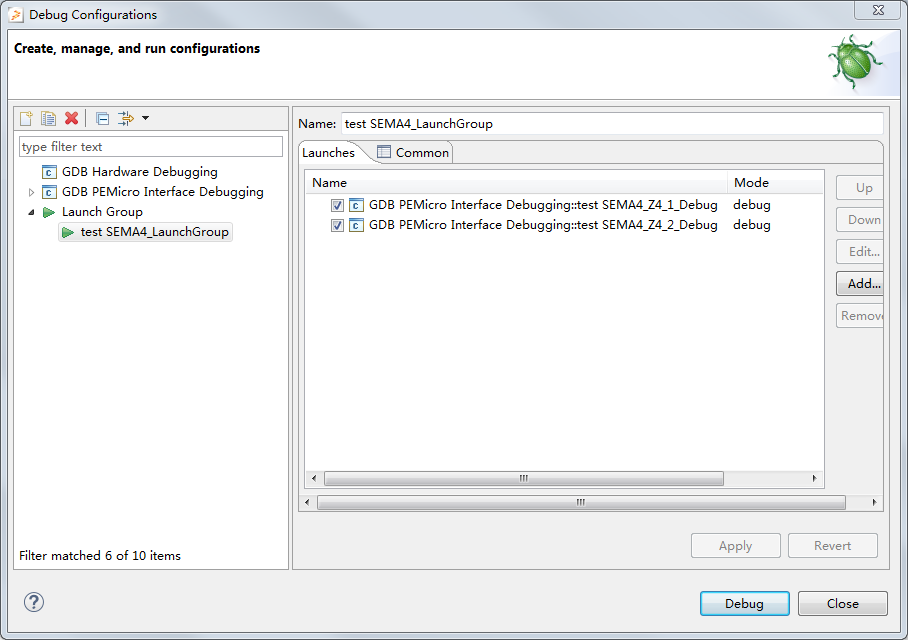Select GDB Hardware Debugging tree item
908x640 pixels.
140,172
